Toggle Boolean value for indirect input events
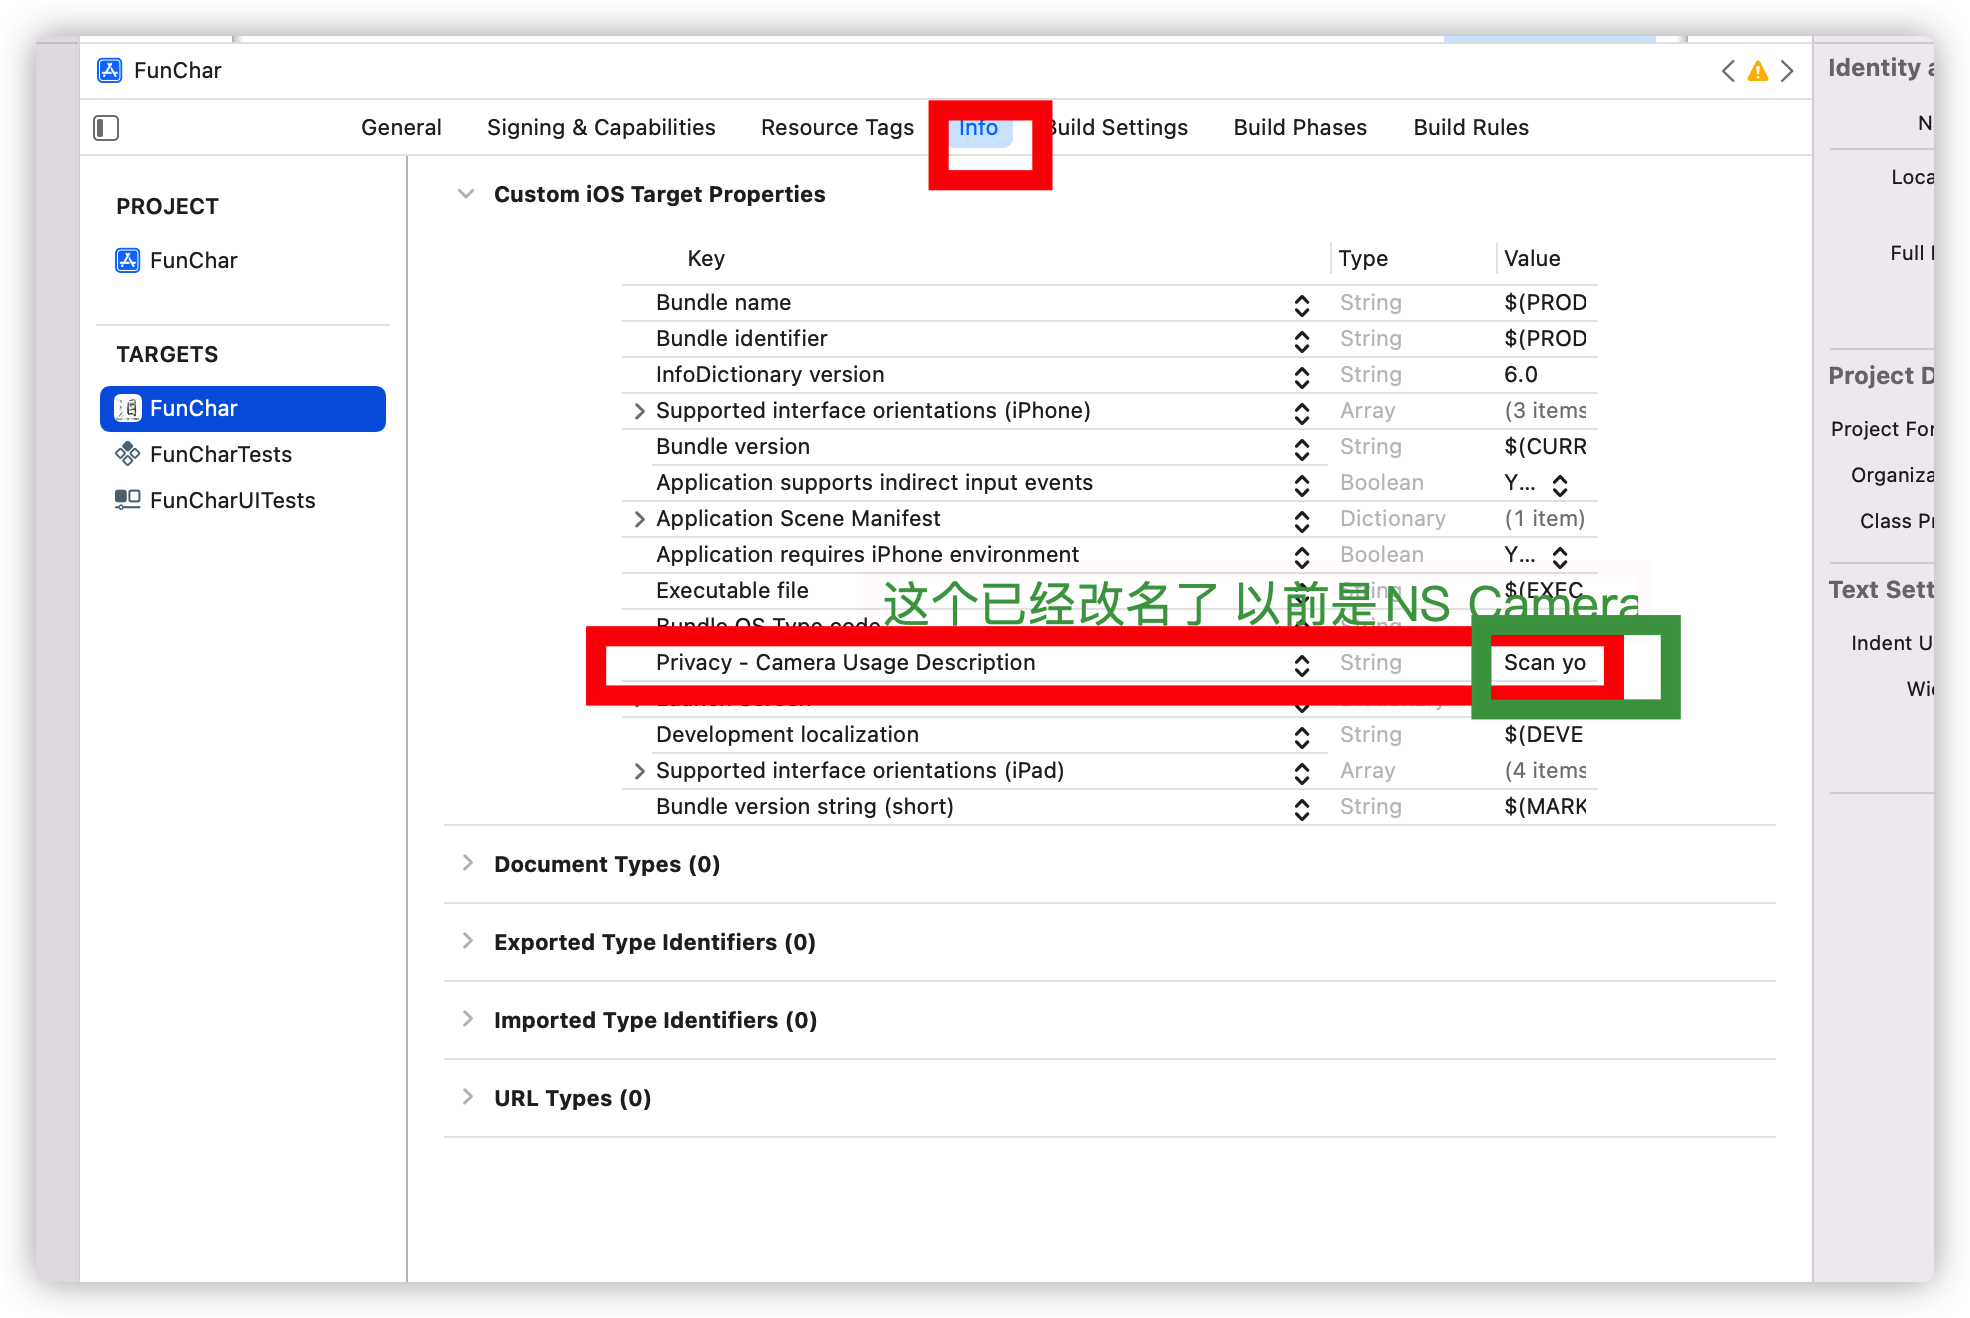Screen dimensions: 1970x1318 point(1560,484)
